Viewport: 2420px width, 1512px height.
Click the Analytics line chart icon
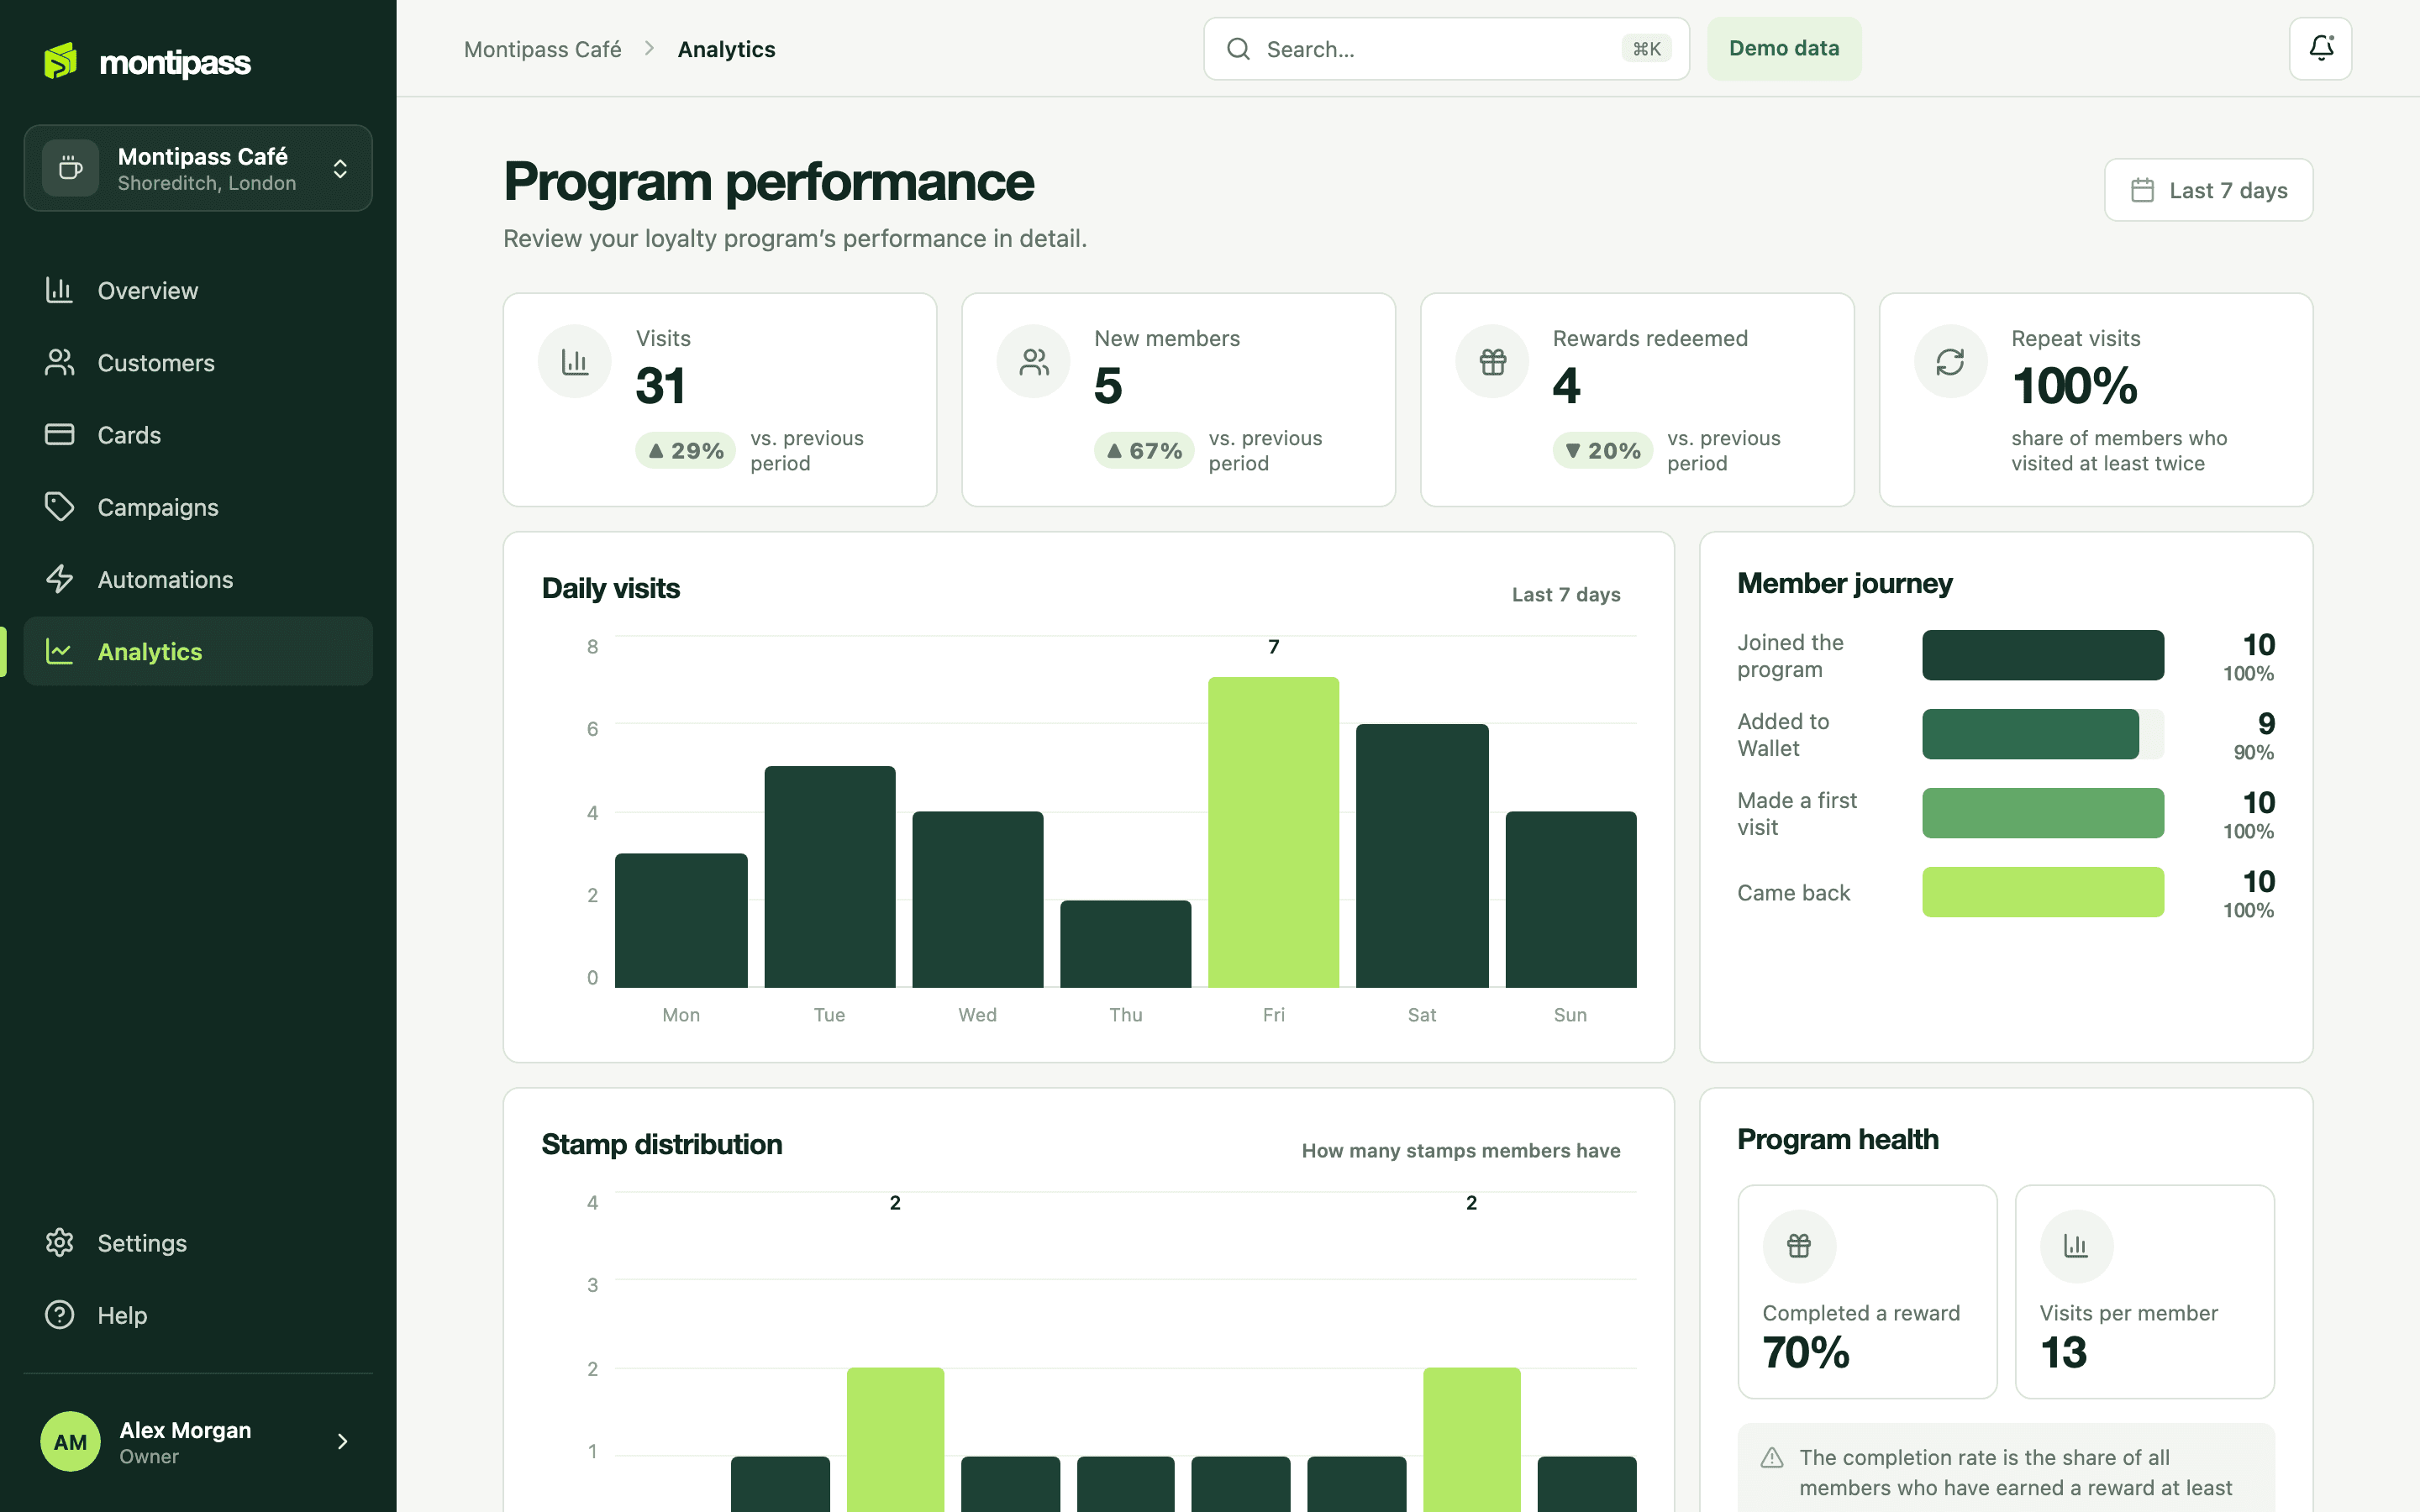(x=60, y=651)
